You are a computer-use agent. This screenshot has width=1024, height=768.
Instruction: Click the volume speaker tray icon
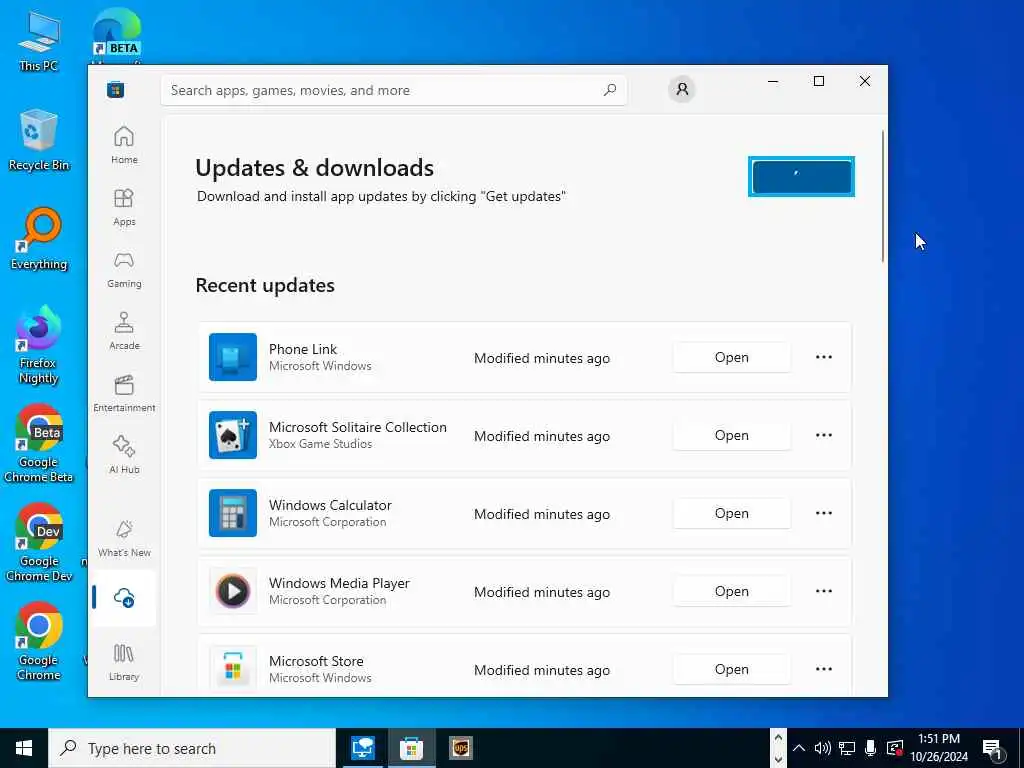coord(822,748)
